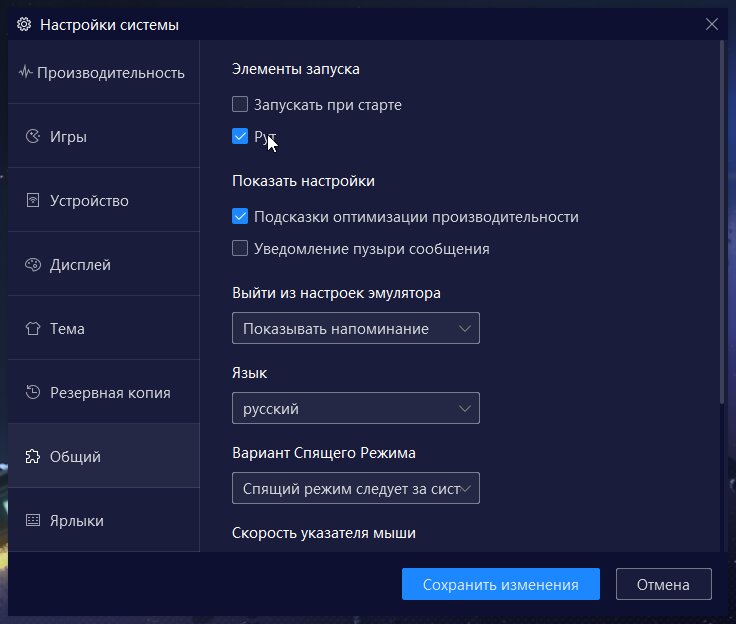Click the Тема shirt icon
The width and height of the screenshot is (736, 624).
click(33, 328)
